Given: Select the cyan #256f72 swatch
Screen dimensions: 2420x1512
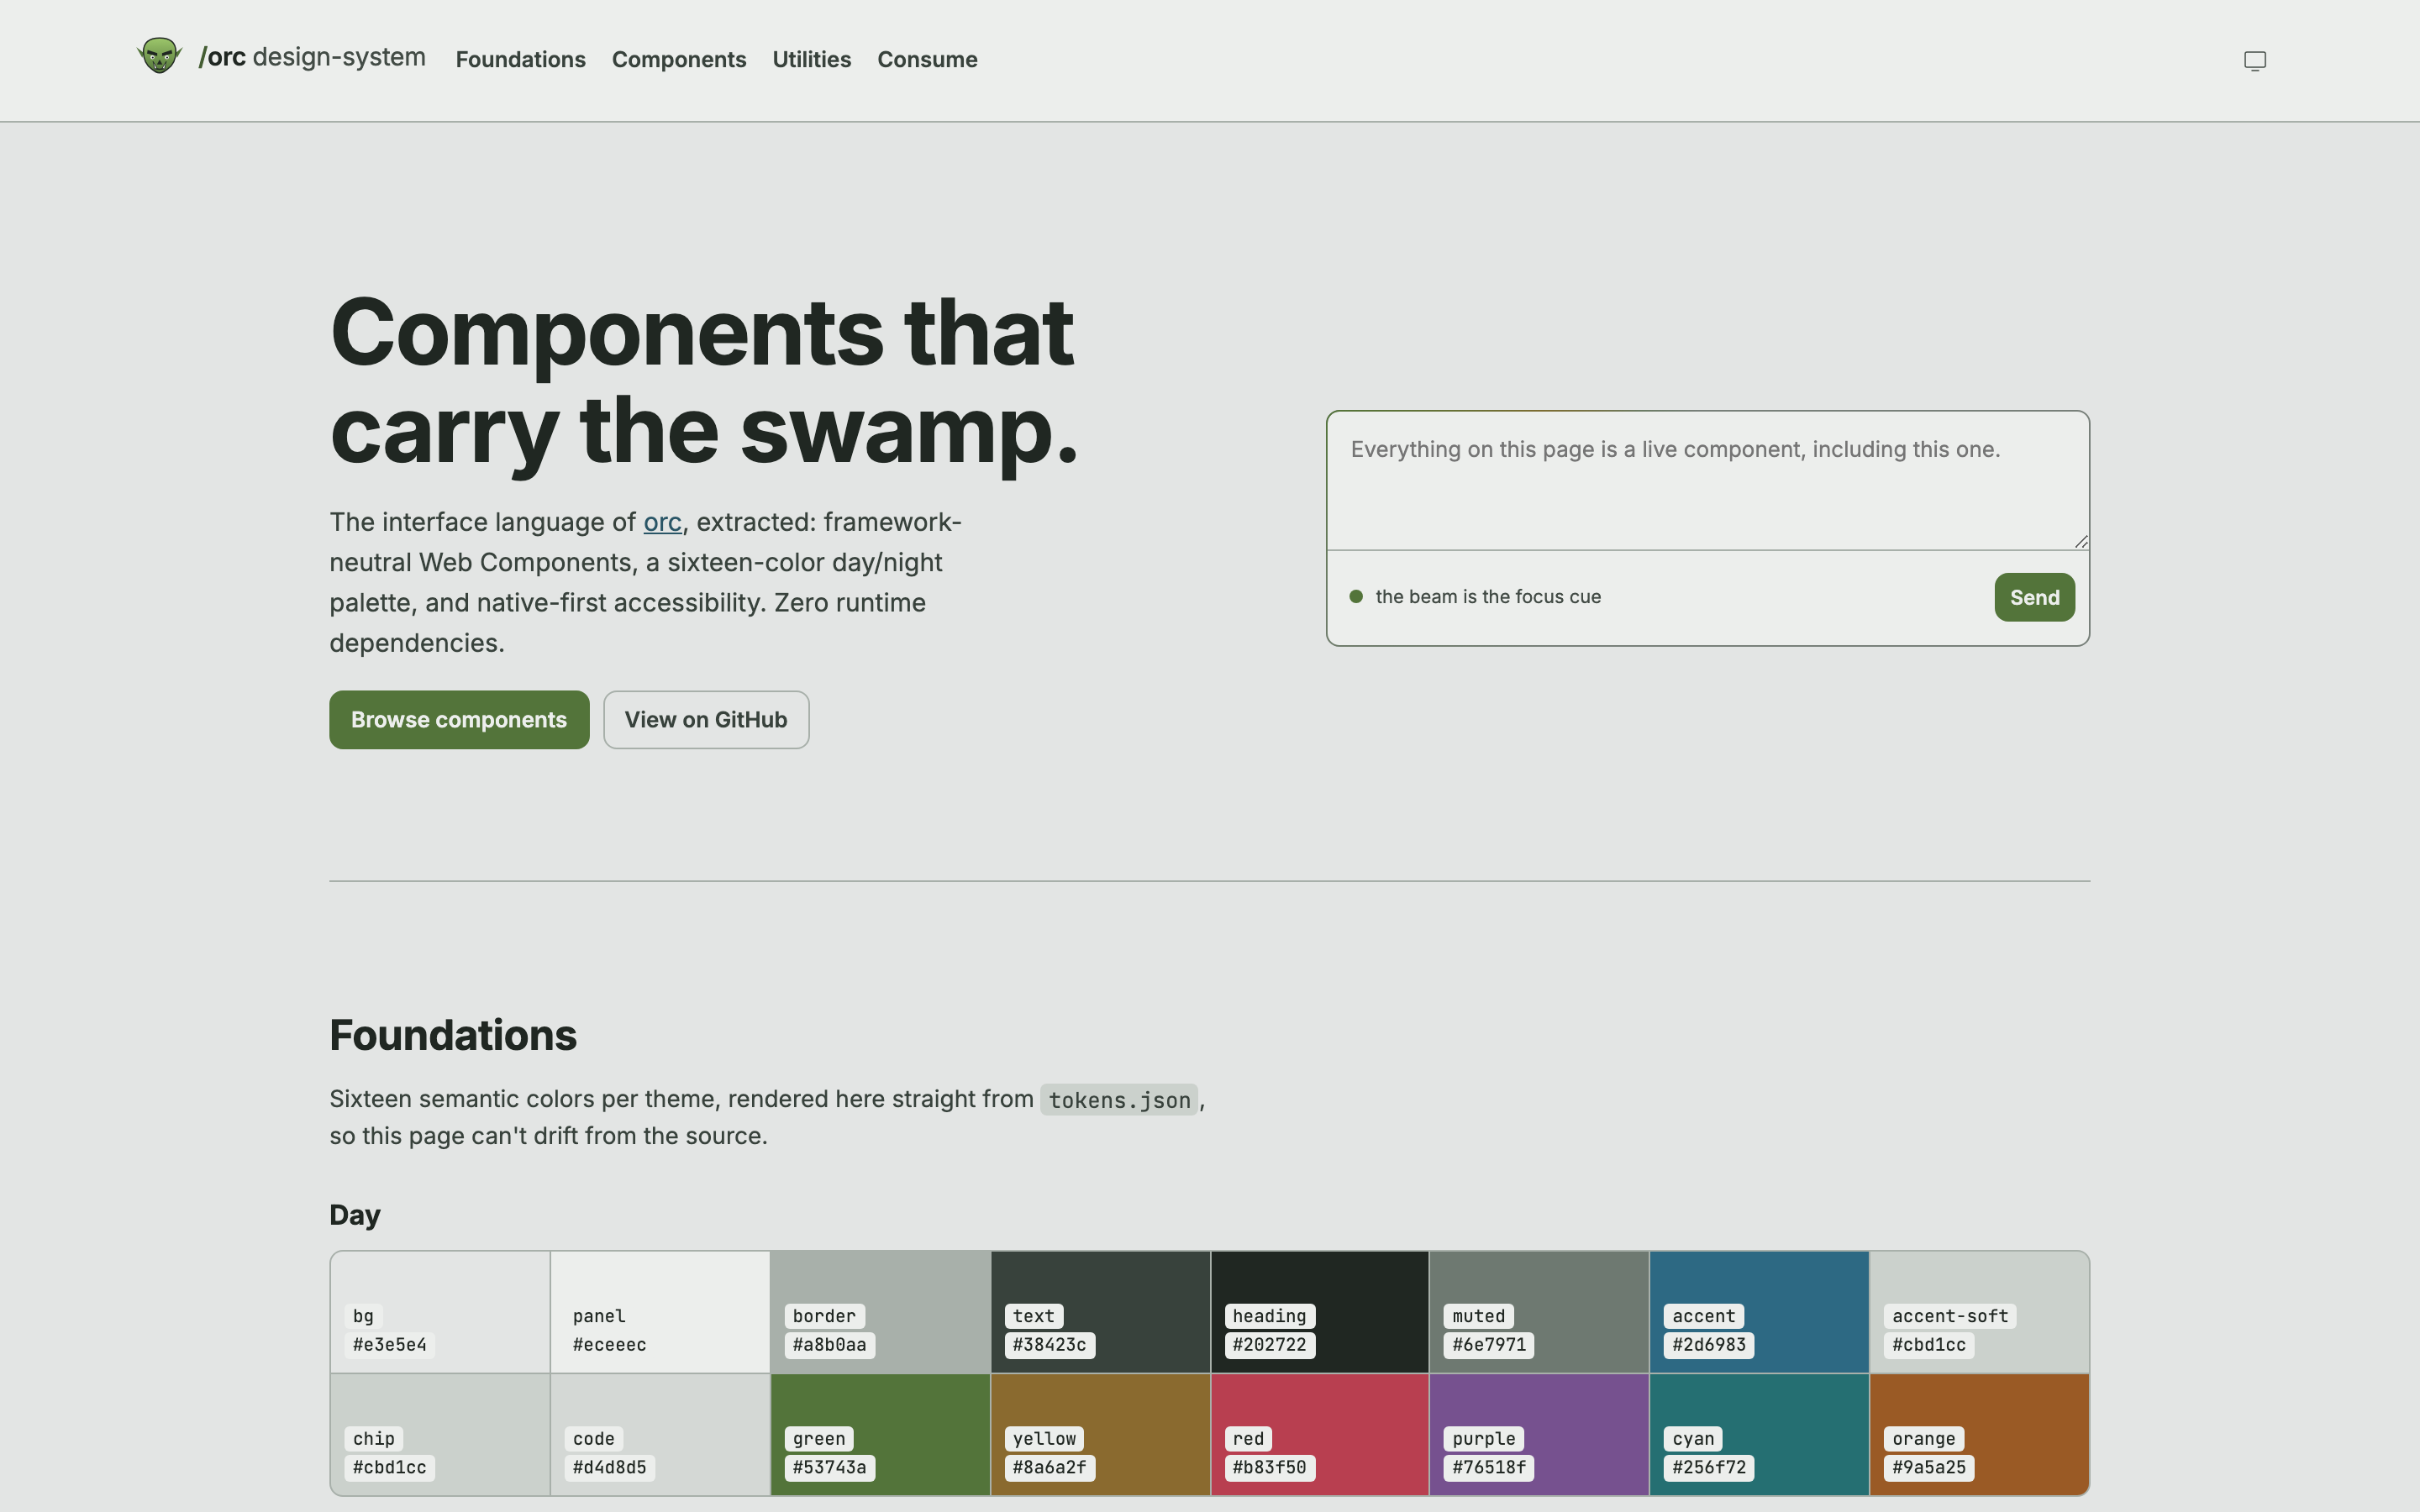Looking at the screenshot, I should tap(1759, 1435).
